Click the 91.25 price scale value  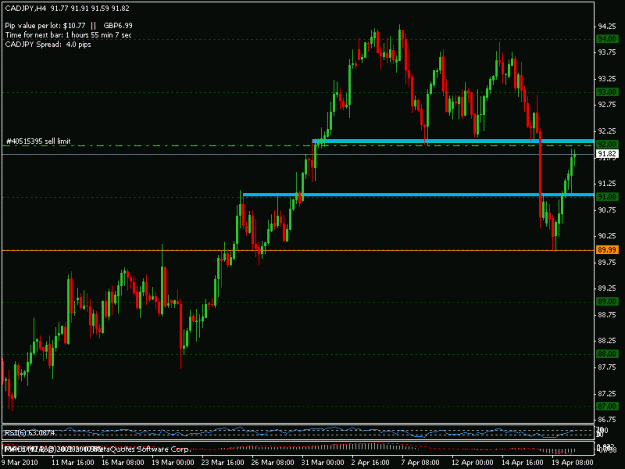[x=607, y=183]
